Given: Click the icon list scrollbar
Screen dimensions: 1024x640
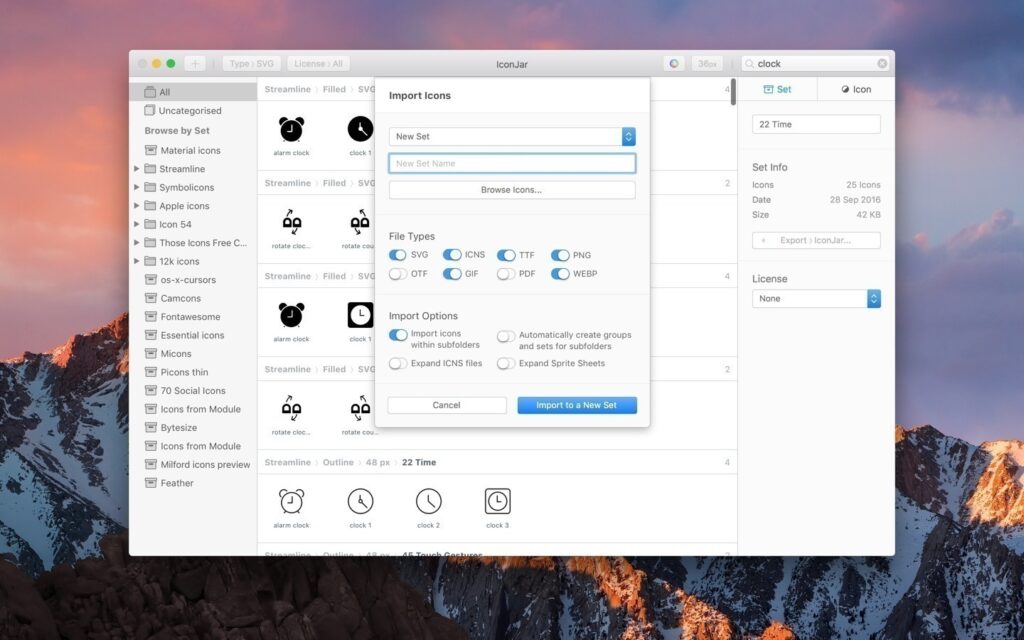Looking at the screenshot, I should tap(733, 91).
